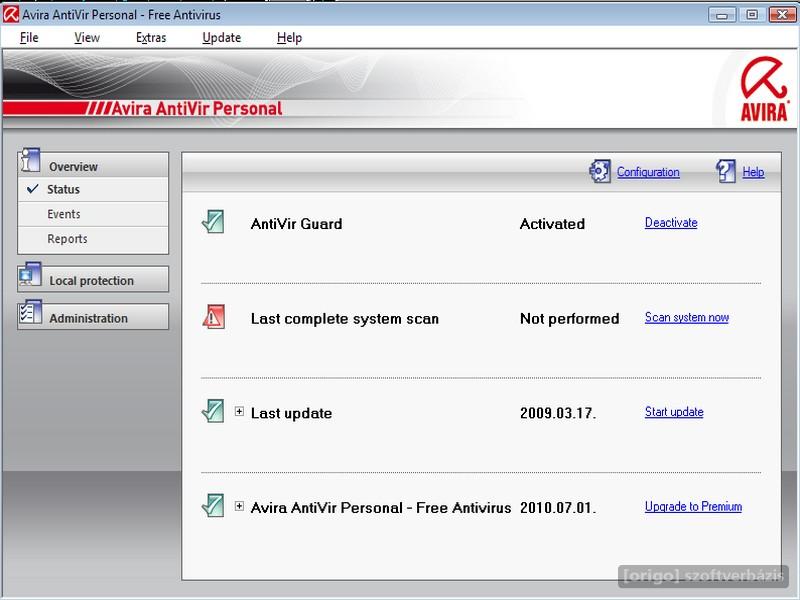This screenshot has height=600, width=800.
Task: Open the Configuration link
Action: tap(648, 172)
